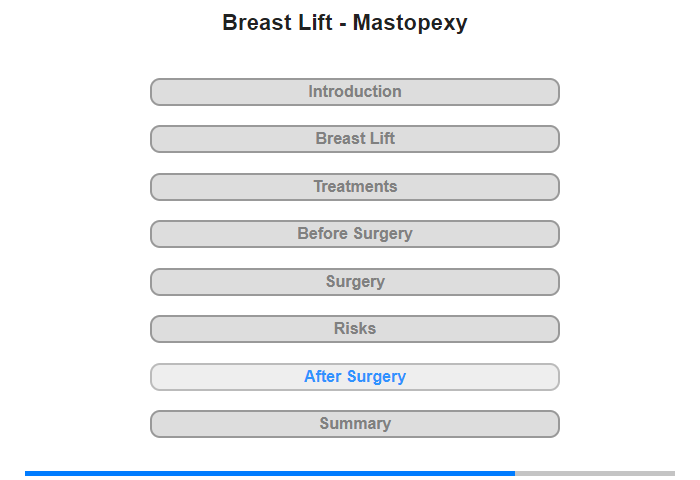Click the blue filled progress bar portion
This screenshot has width=700, height=480.
point(270,473)
